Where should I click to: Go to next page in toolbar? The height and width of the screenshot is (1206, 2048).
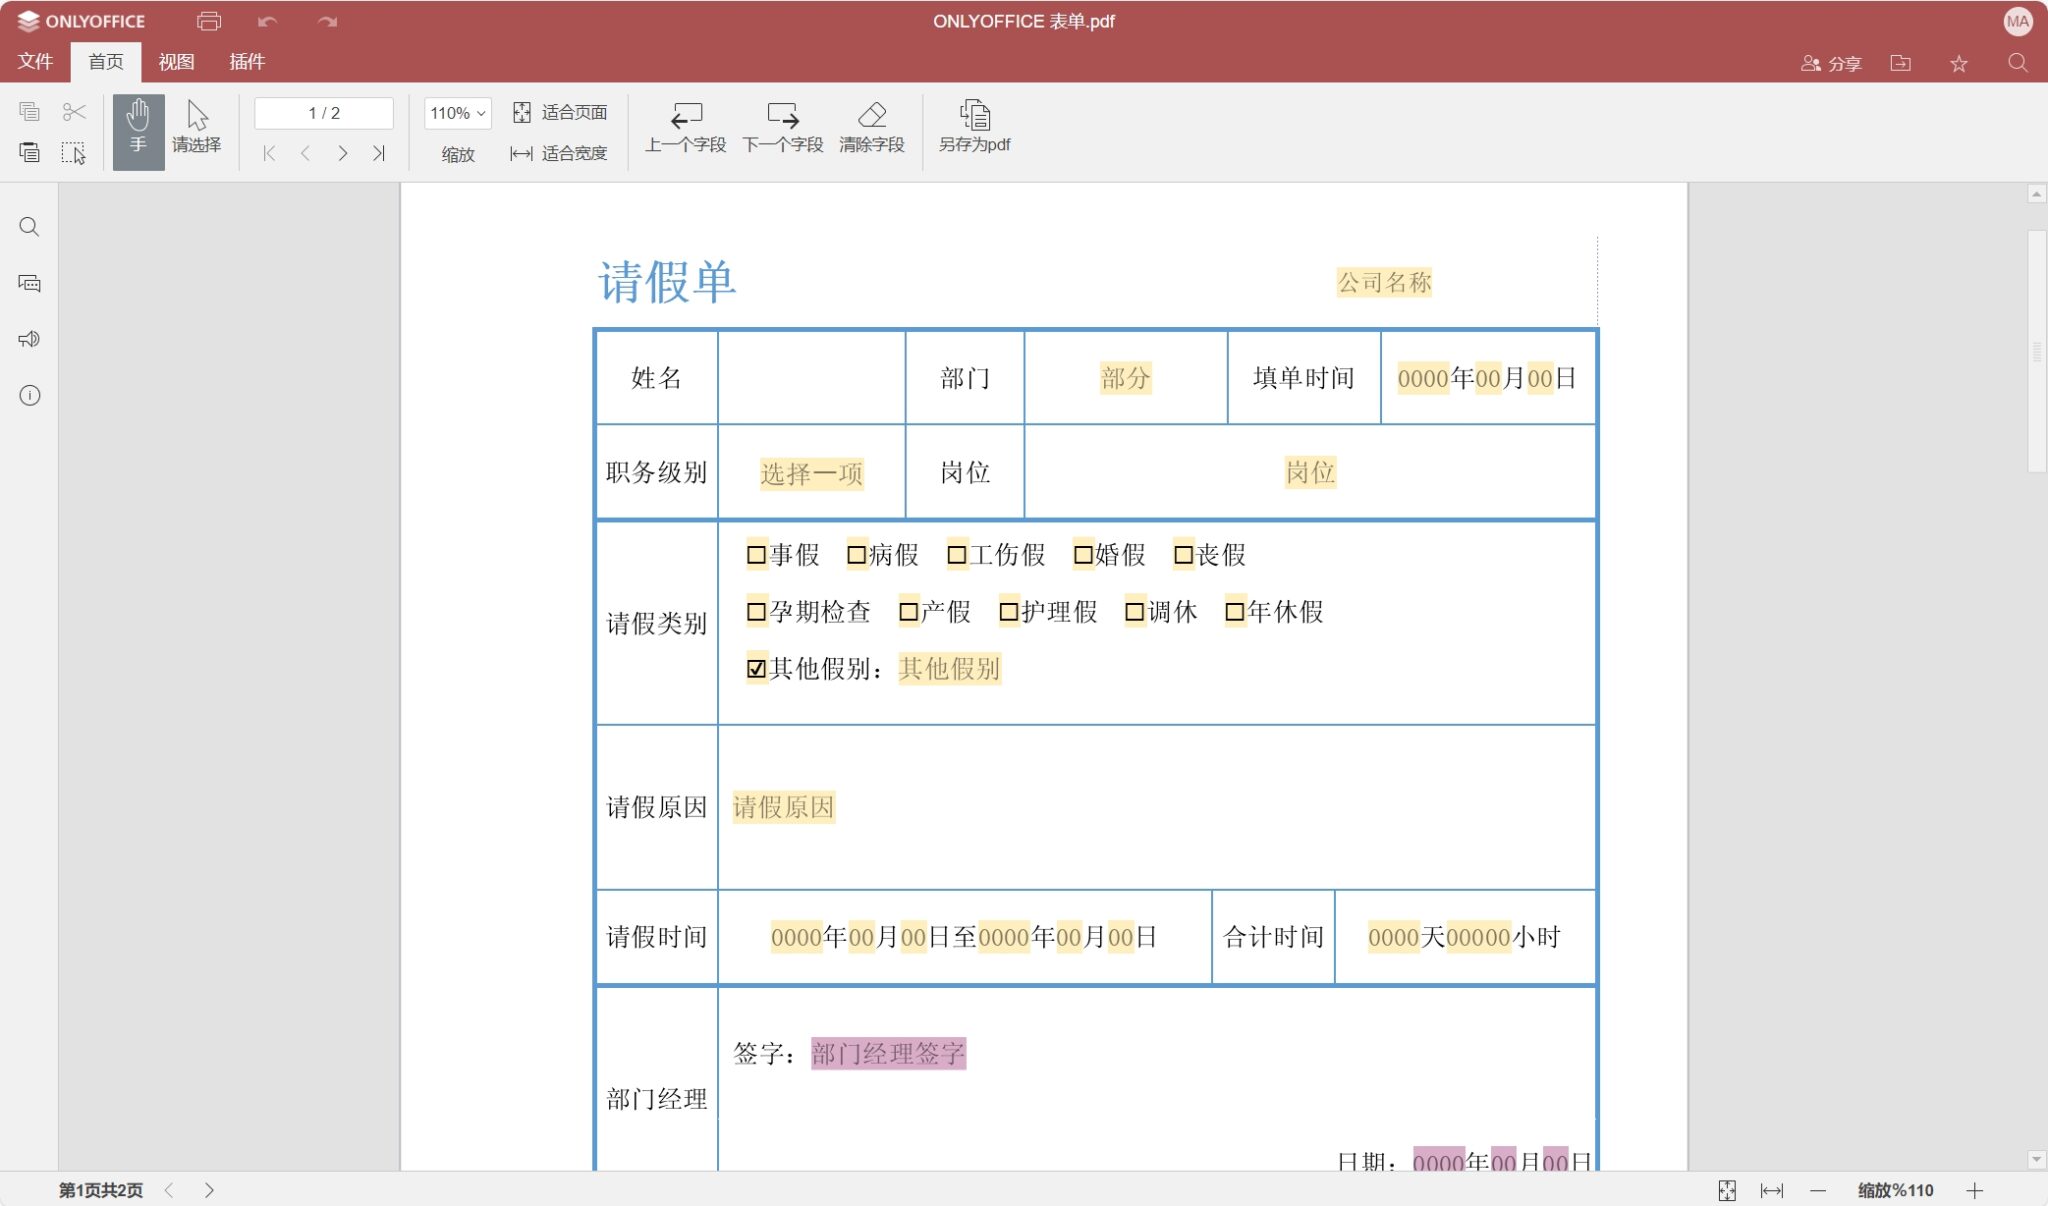[x=342, y=153]
